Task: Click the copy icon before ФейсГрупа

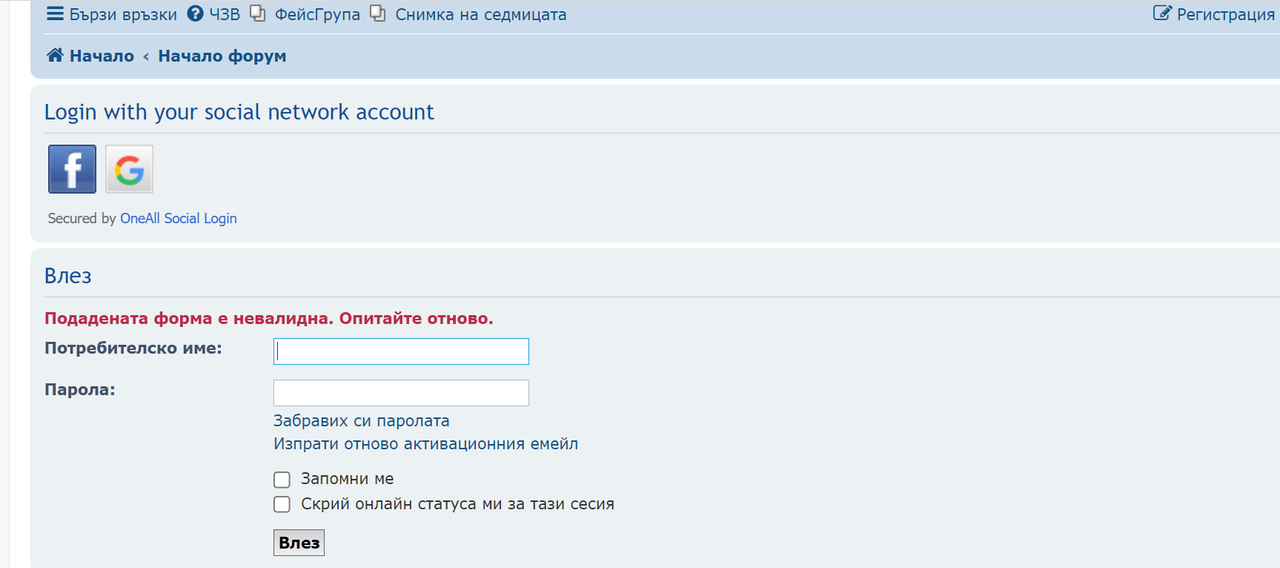Action: pyautogui.click(x=257, y=14)
